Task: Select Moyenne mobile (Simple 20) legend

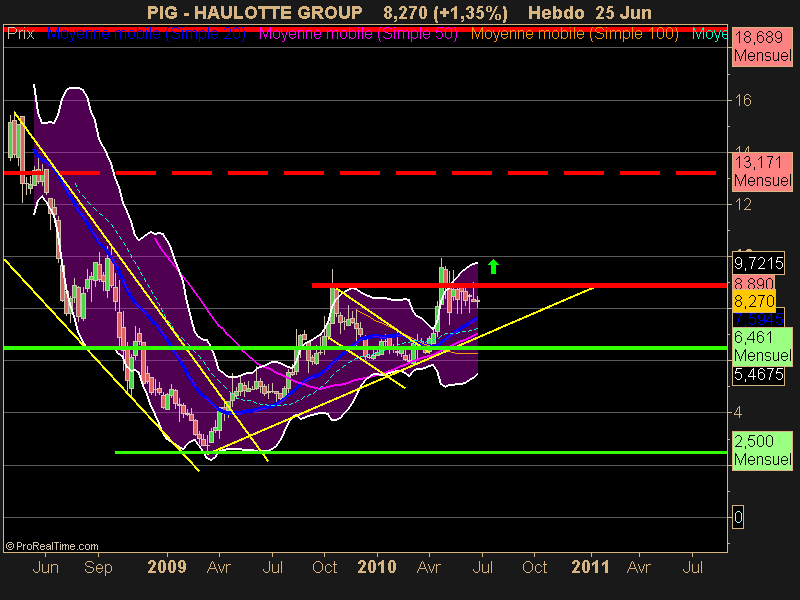Action: 146,34
